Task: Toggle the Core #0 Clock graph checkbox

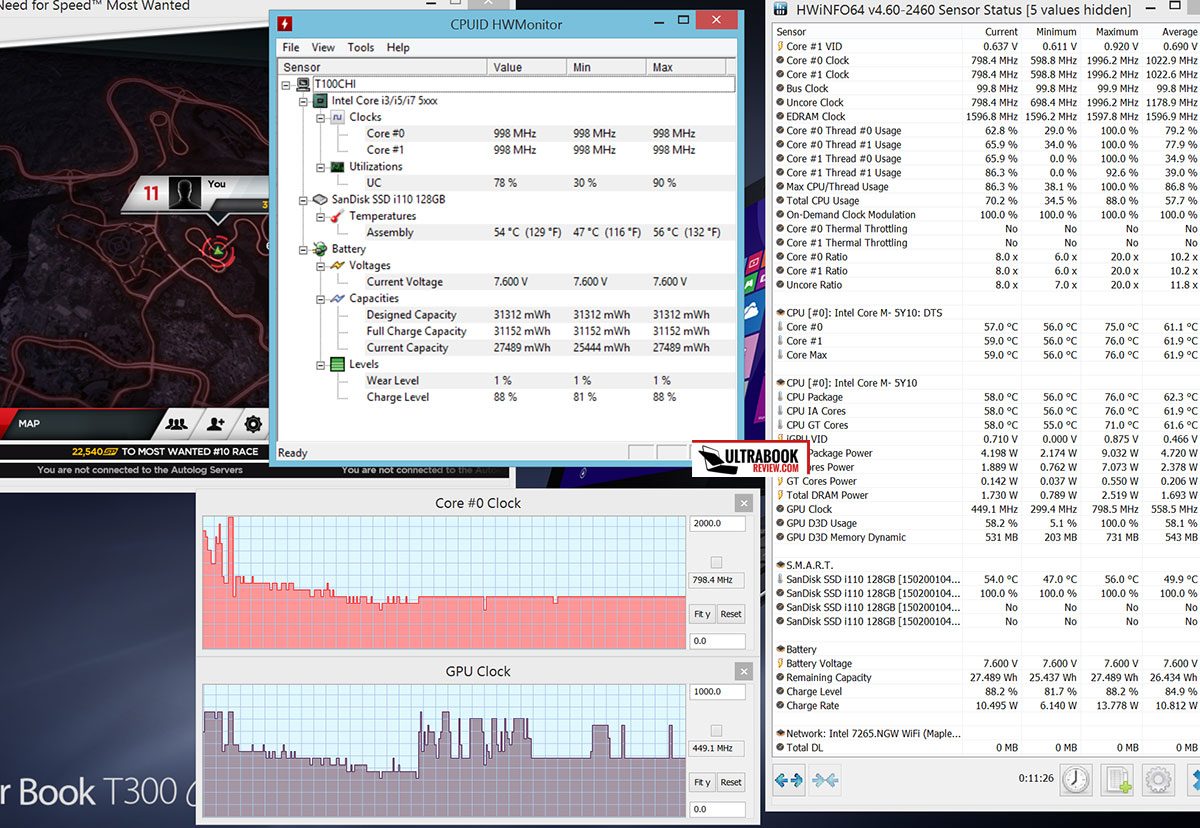Action: pos(716,562)
